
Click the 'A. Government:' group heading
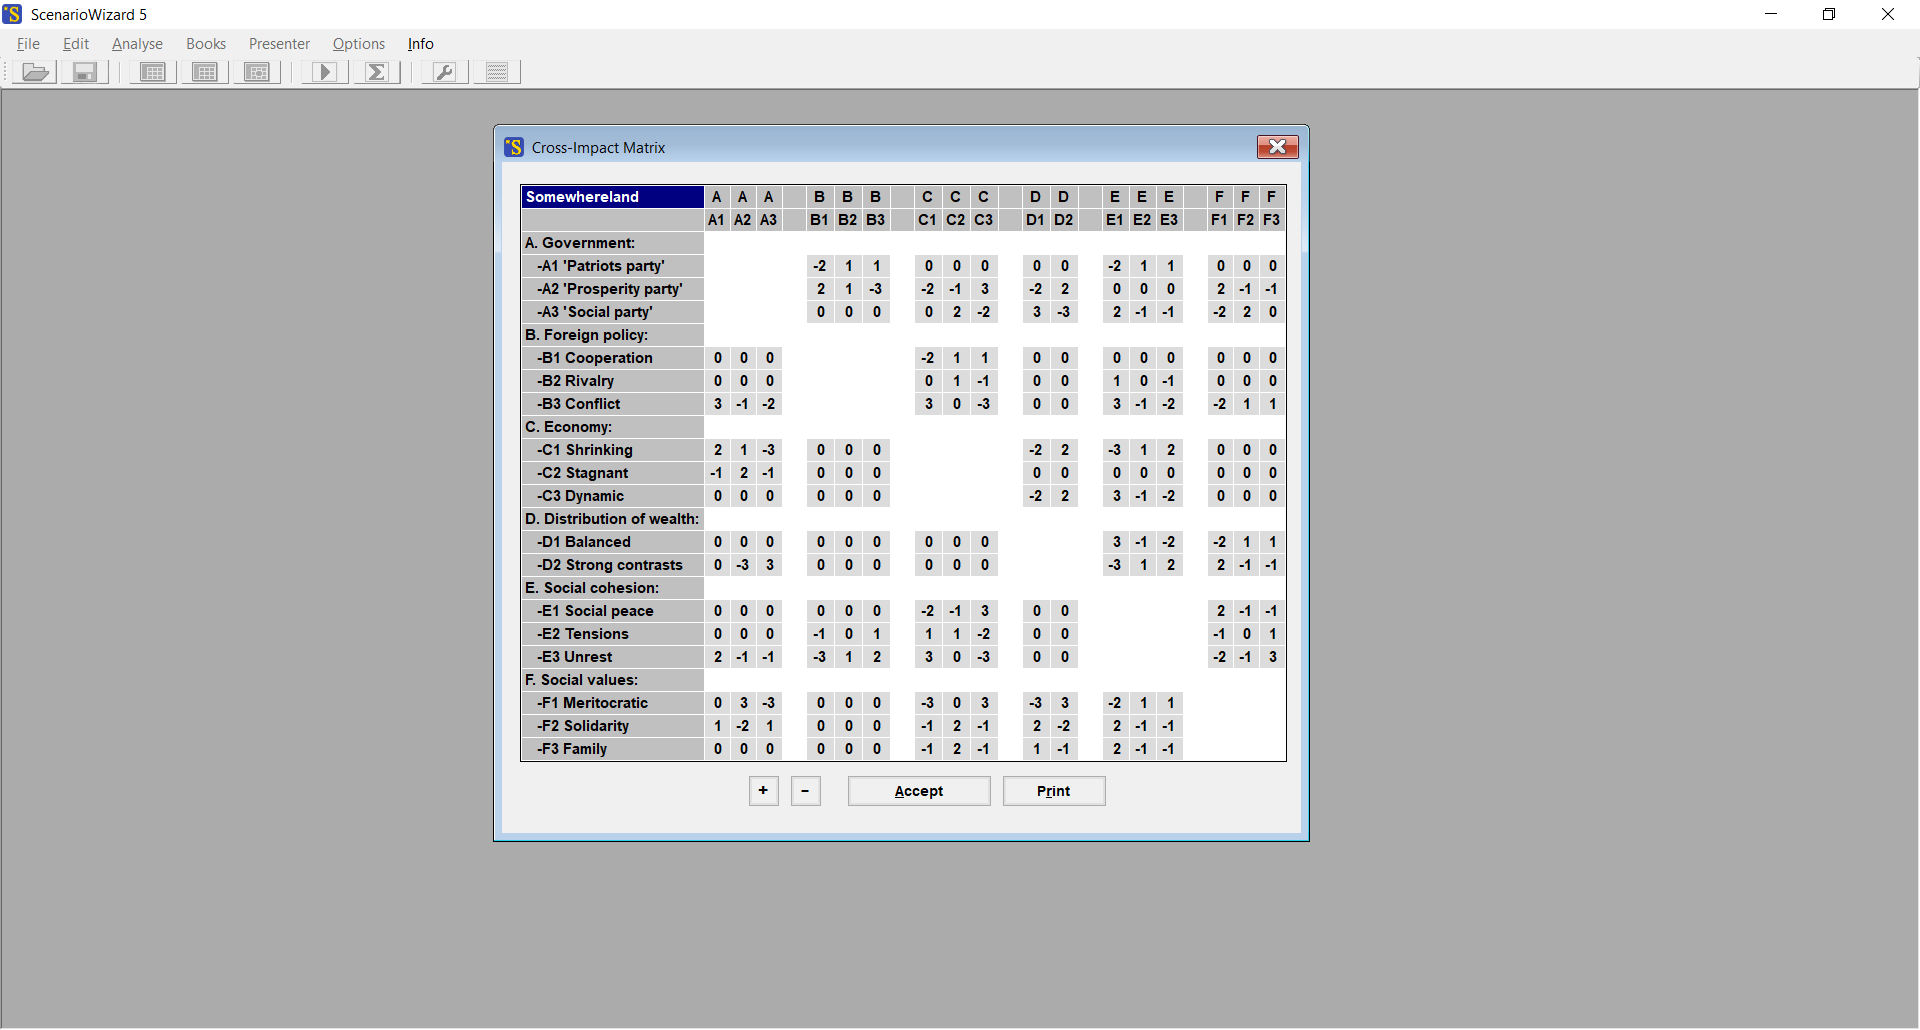612,243
